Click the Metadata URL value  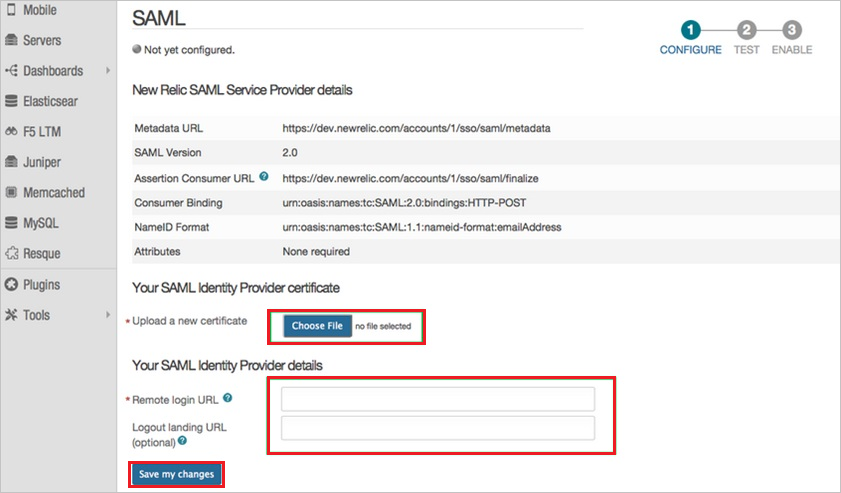click(x=416, y=128)
